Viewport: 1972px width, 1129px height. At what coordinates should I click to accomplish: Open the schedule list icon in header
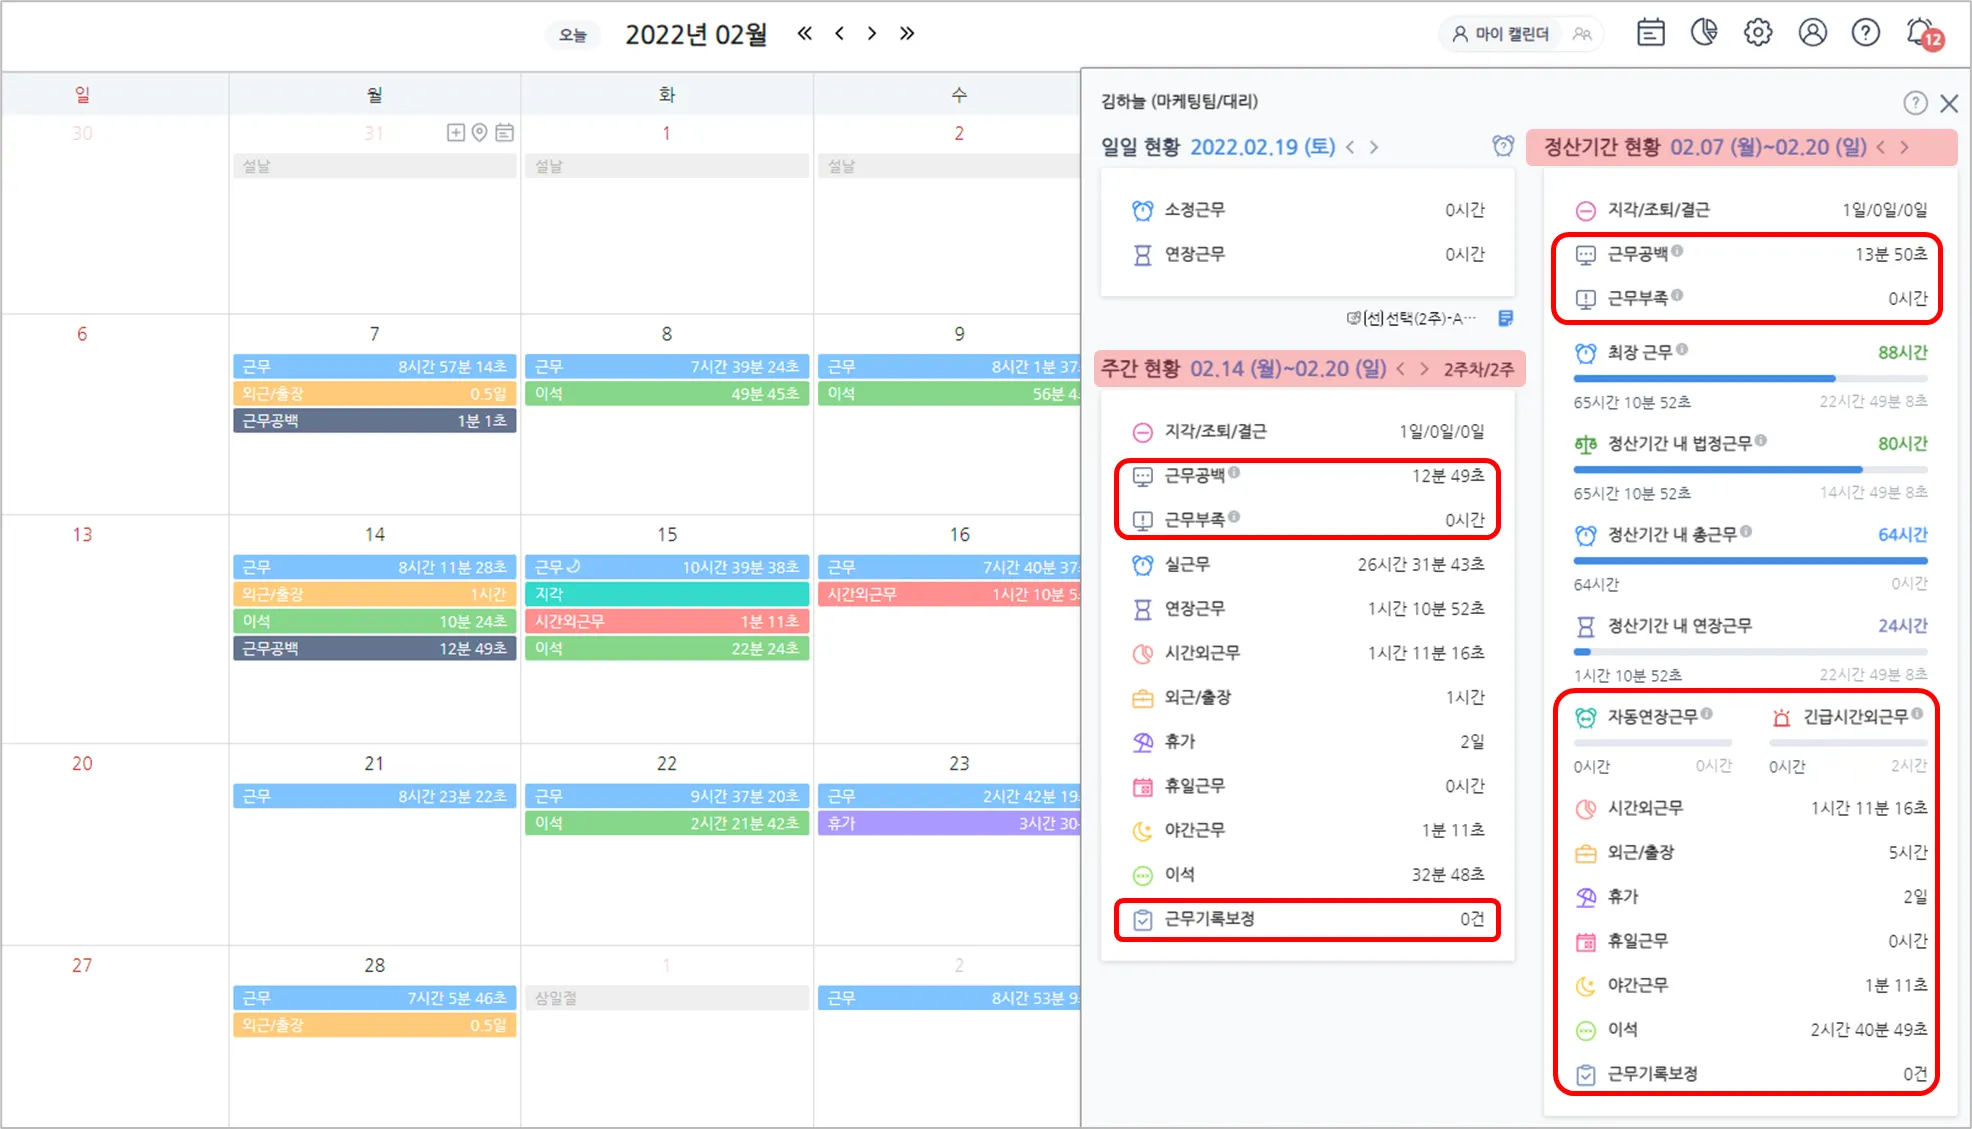pos(1650,33)
